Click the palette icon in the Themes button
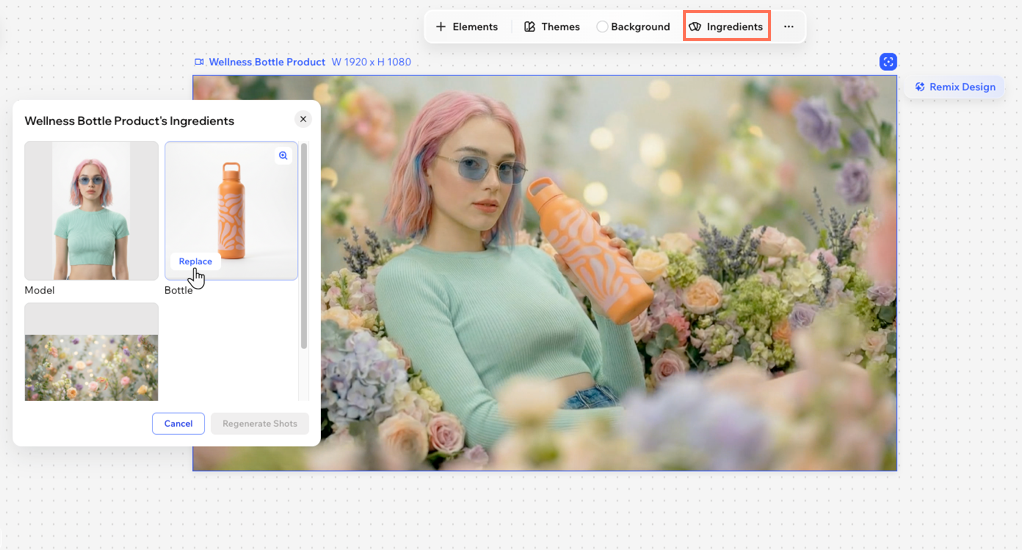This screenshot has height=550, width=1022. pos(529,27)
